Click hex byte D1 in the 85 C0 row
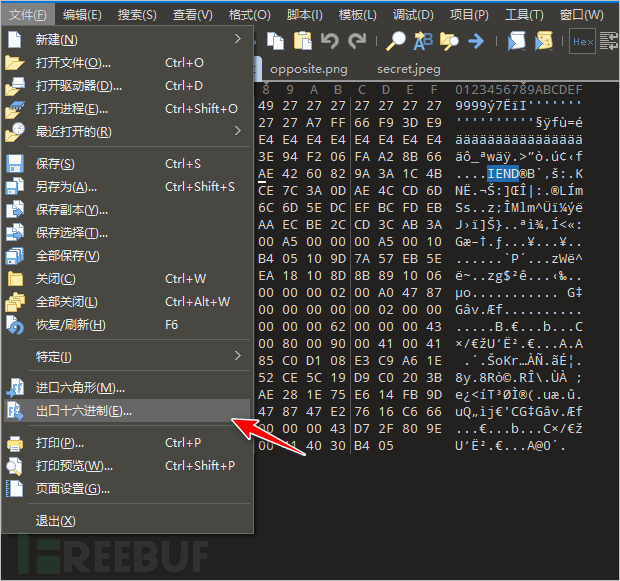This screenshot has height=581, width=620. pyautogui.click(x=314, y=361)
